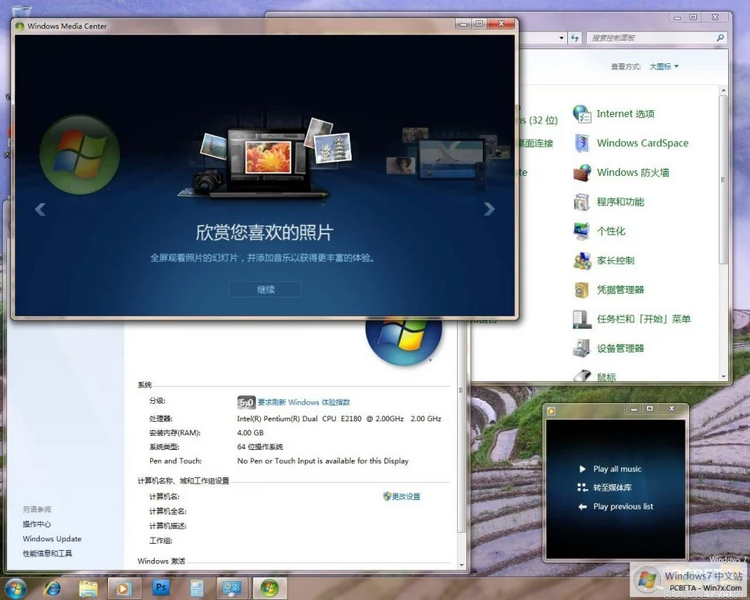
Task: Click the TV screen thumbnail in Media Center
Action: (452, 158)
